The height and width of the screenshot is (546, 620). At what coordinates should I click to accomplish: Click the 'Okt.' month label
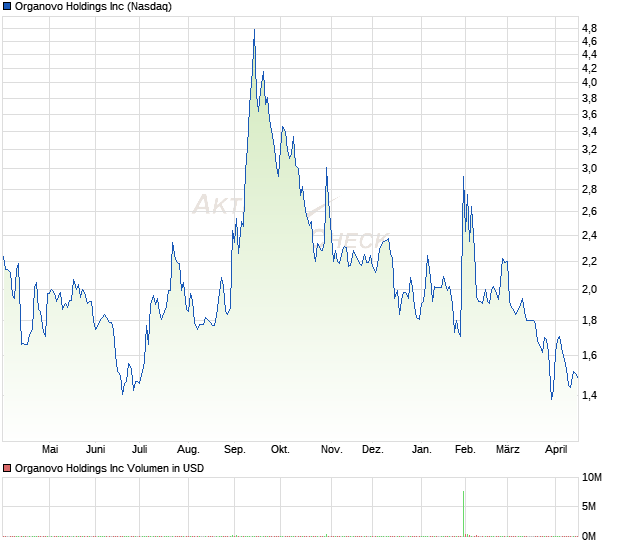point(280,449)
